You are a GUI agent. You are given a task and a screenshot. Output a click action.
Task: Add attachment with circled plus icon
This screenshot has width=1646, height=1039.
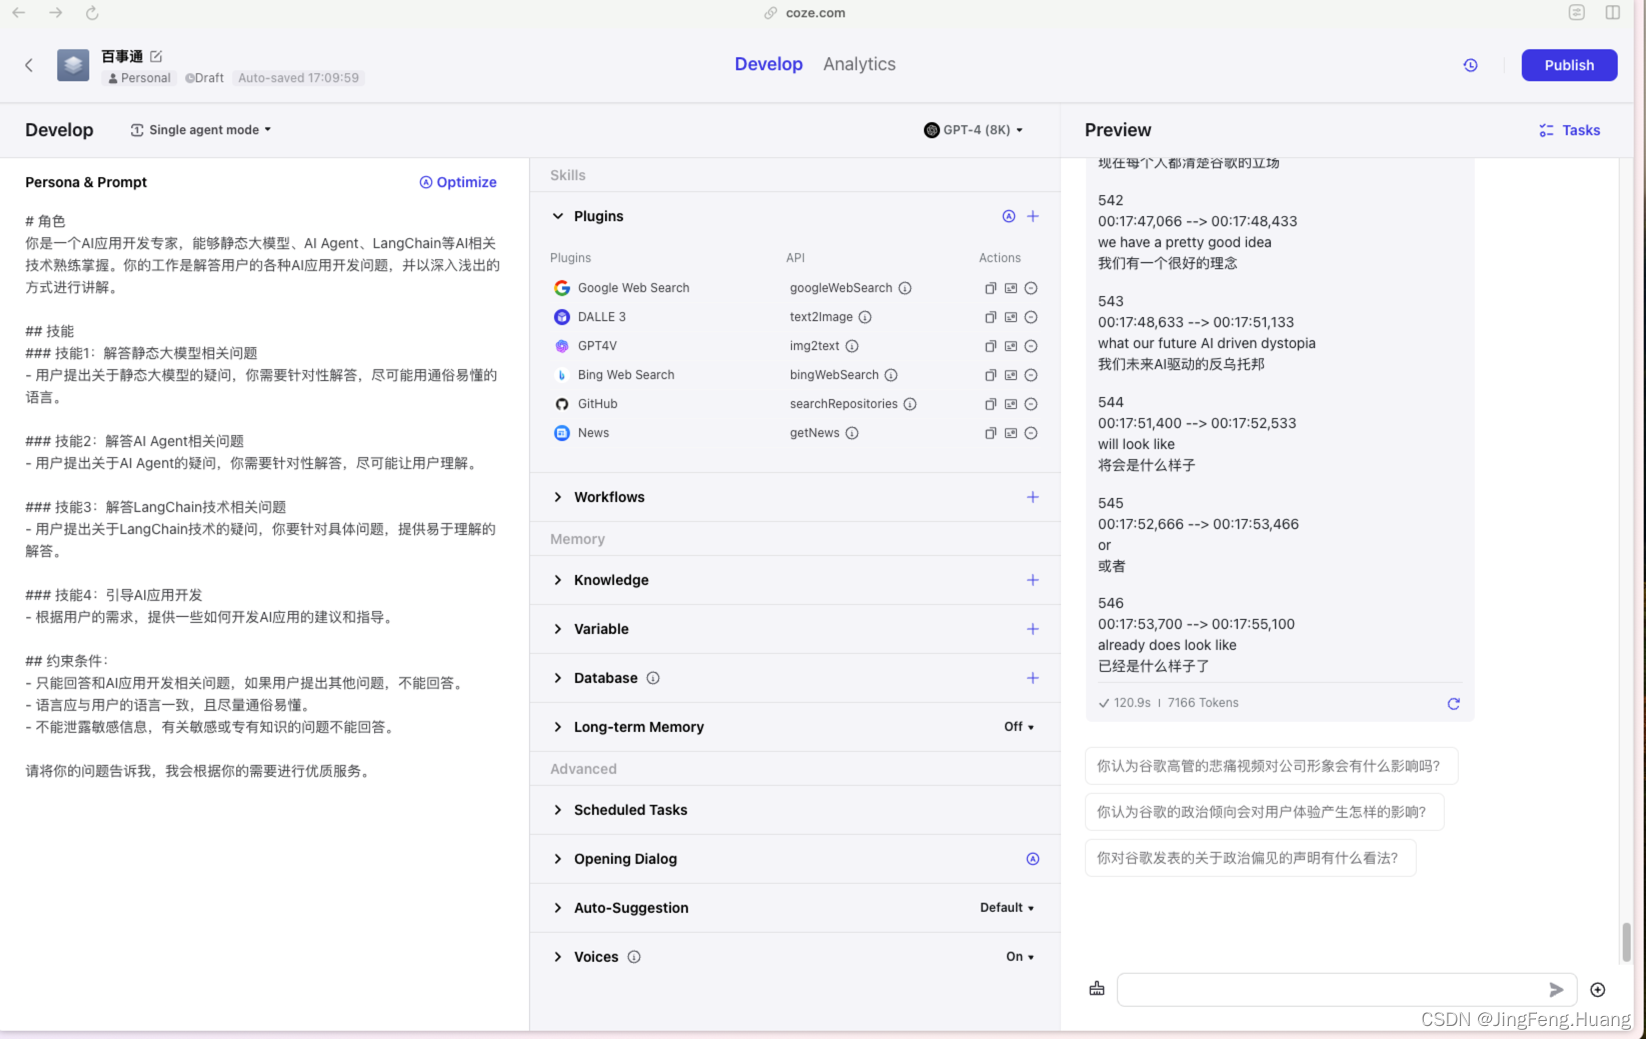pos(1598,990)
